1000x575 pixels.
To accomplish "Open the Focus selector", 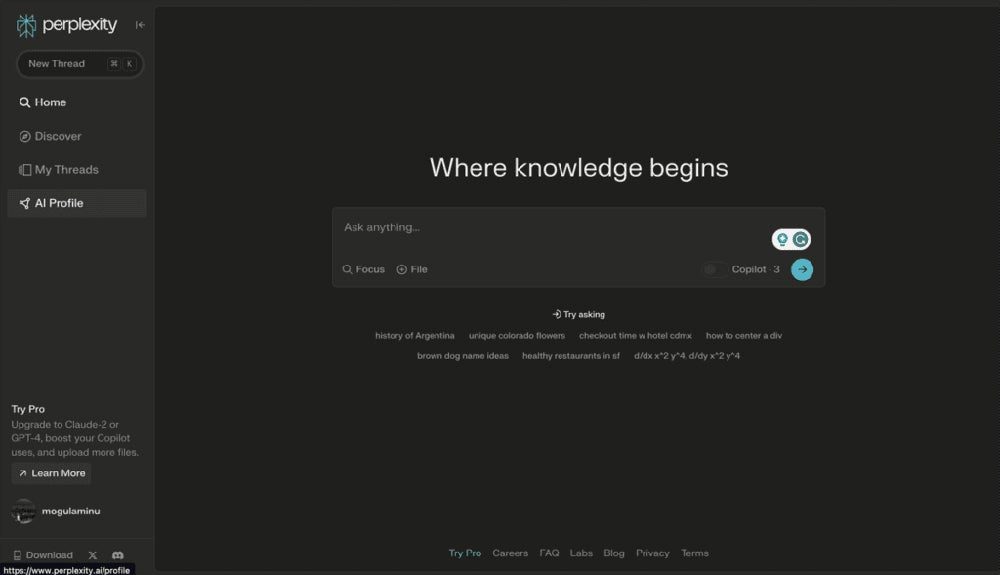I will pos(364,269).
